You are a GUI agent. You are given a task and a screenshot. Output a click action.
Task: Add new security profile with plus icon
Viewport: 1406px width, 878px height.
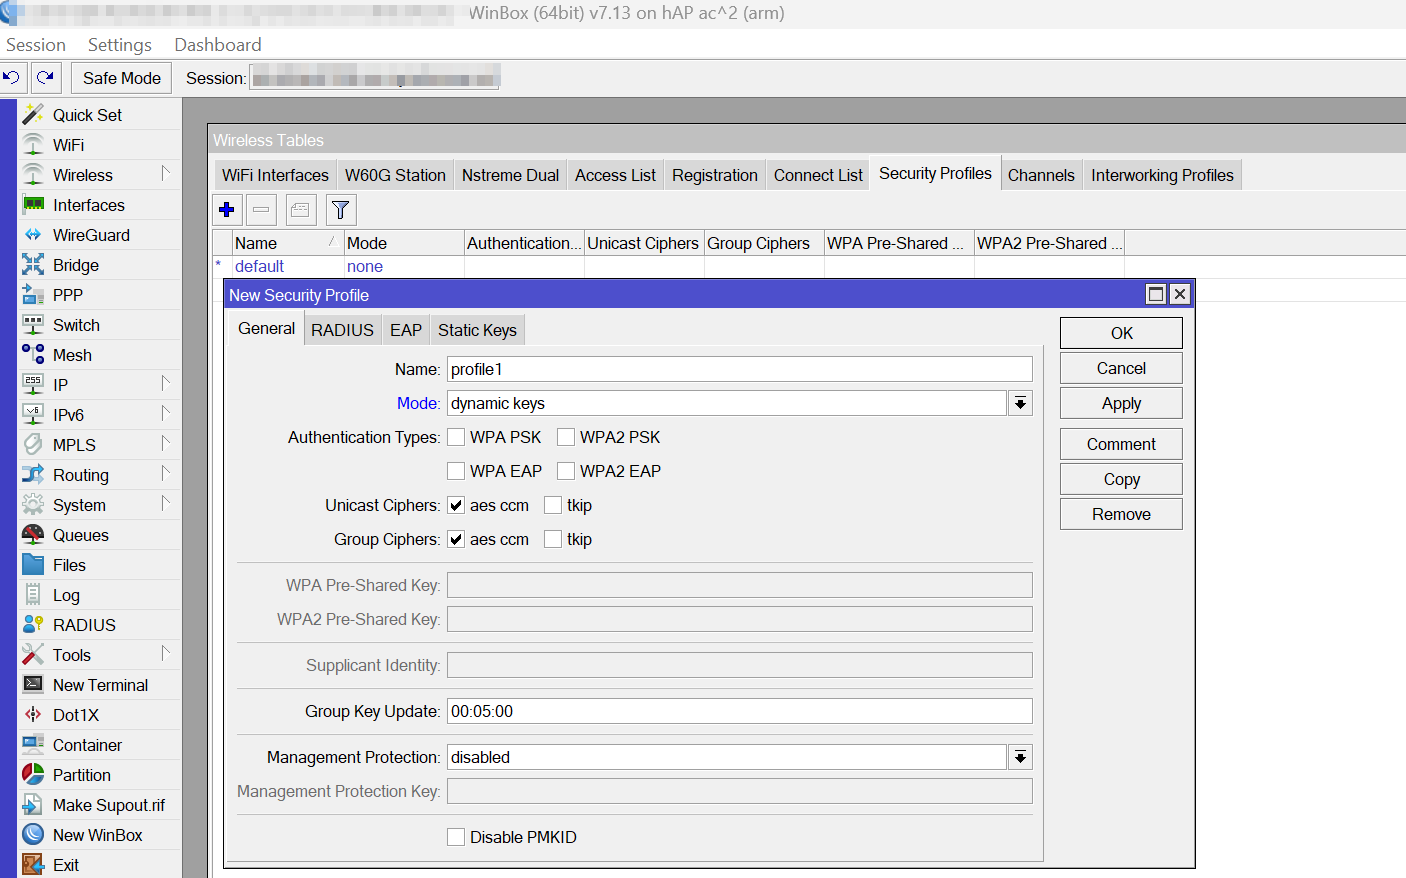coord(227,210)
